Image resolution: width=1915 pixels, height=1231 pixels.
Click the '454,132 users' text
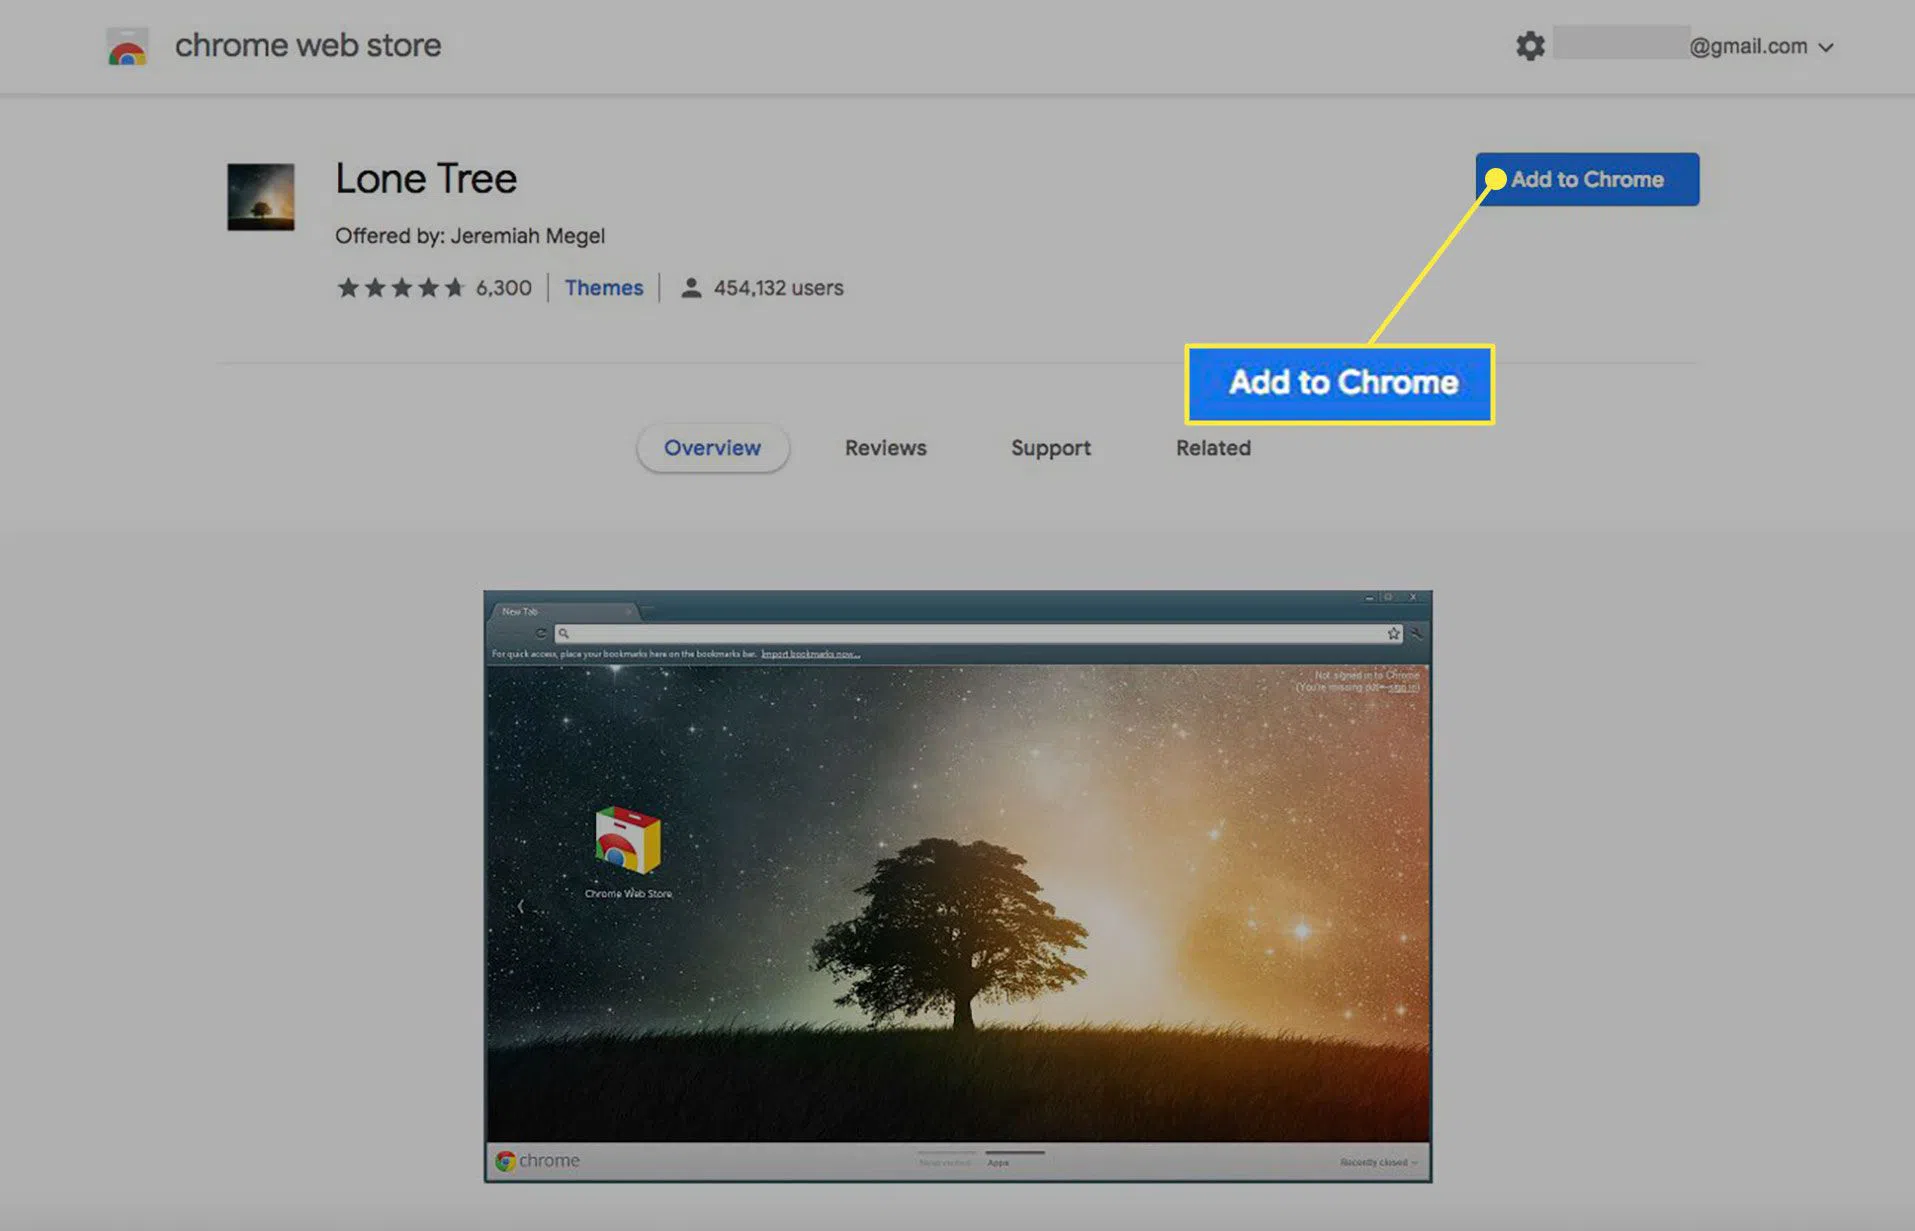point(778,288)
